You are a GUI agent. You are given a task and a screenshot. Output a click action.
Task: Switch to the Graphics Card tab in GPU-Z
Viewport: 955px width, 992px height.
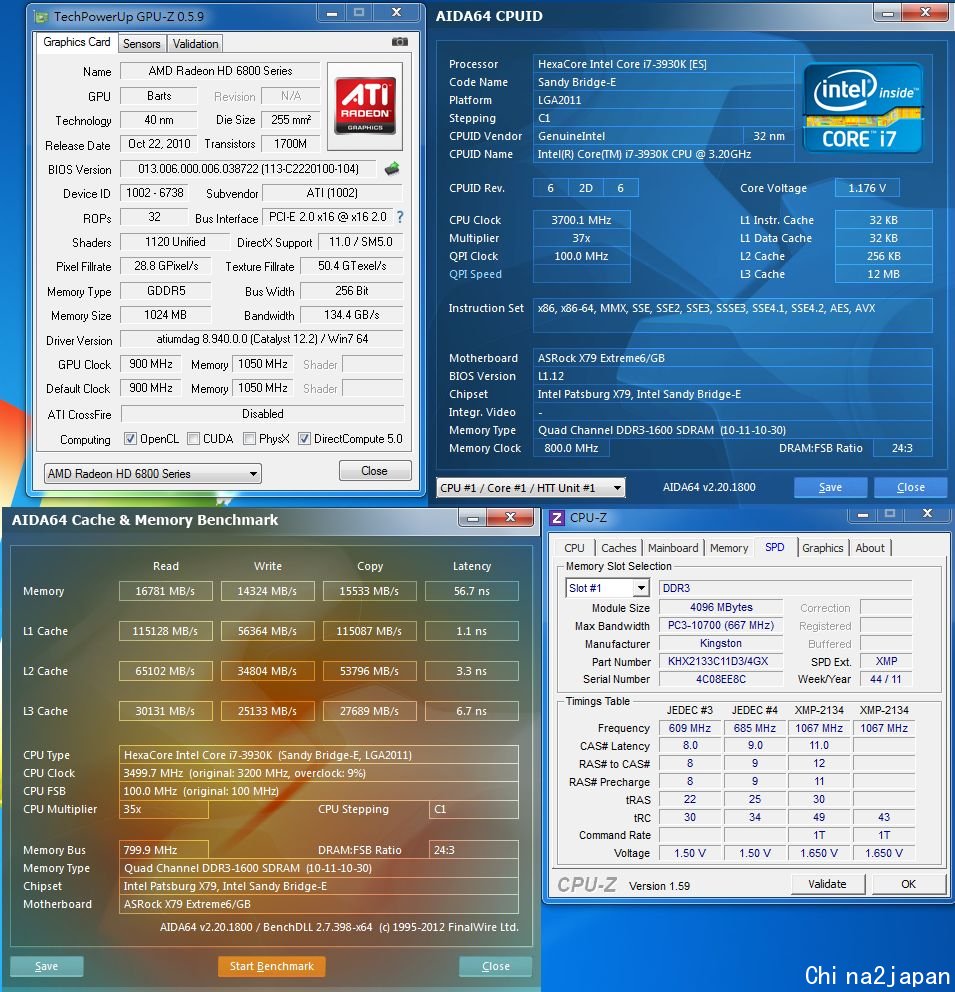(77, 42)
